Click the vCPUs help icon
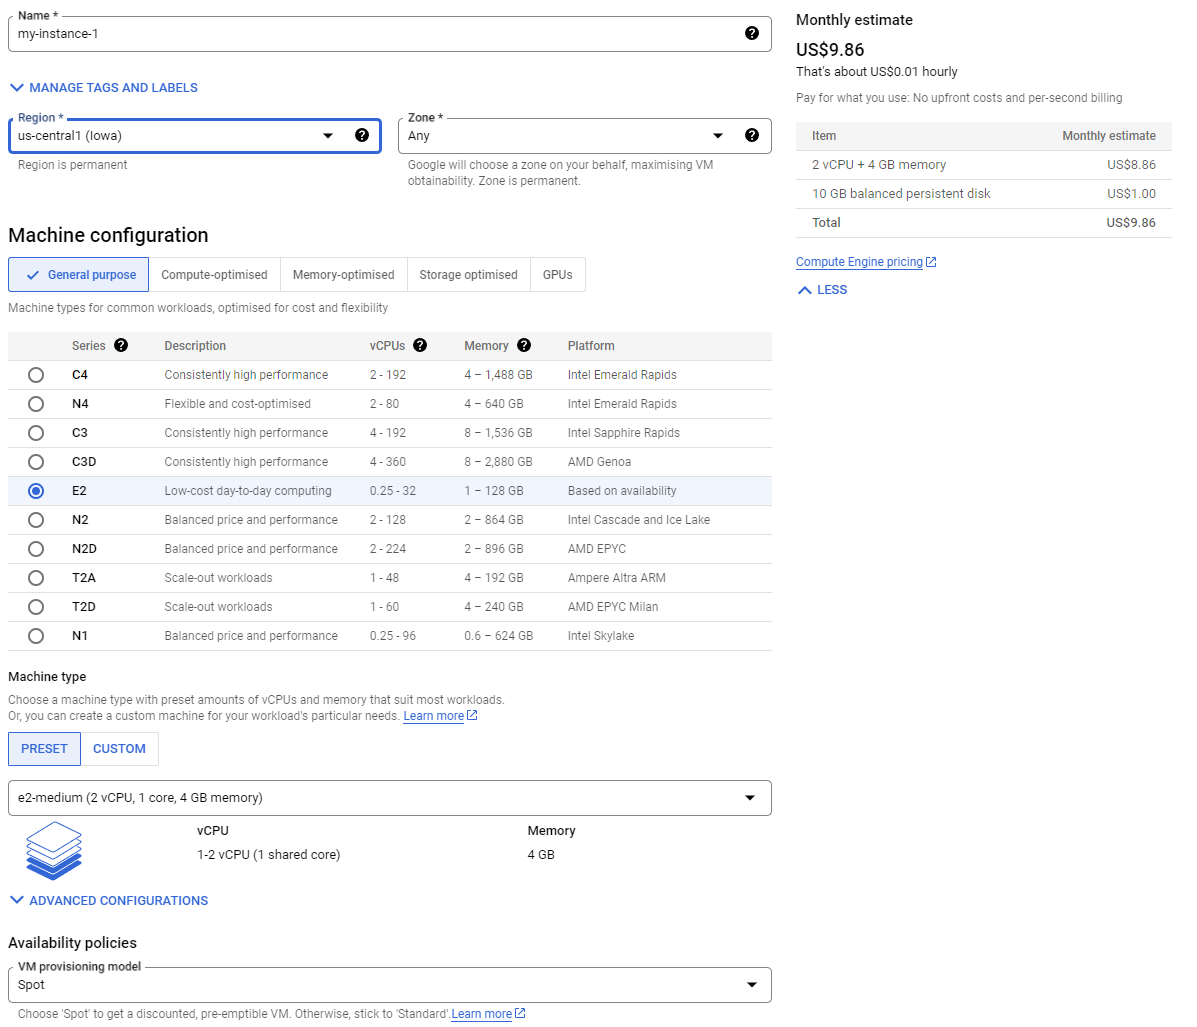This screenshot has width=1197, height=1027. point(420,345)
